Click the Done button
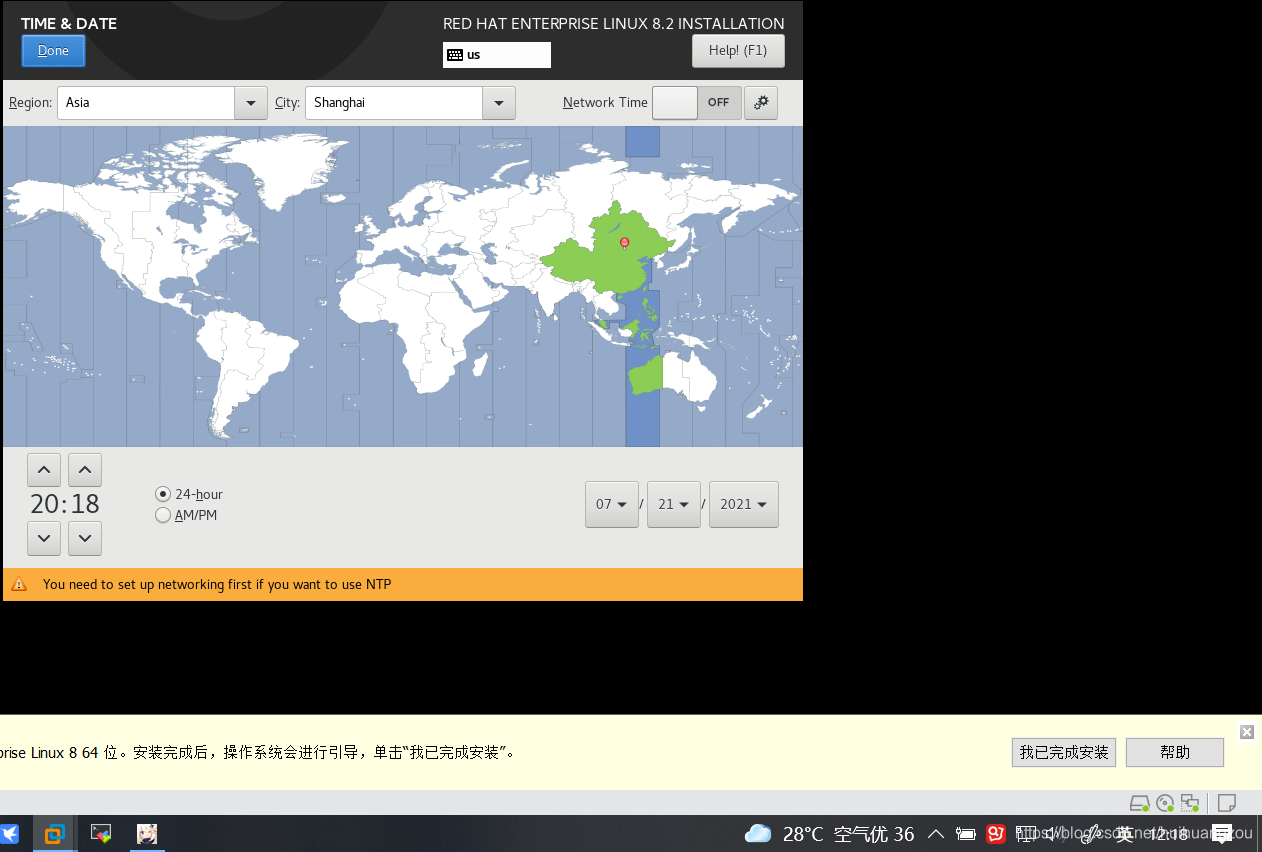The image size is (1262, 852). (x=53, y=51)
